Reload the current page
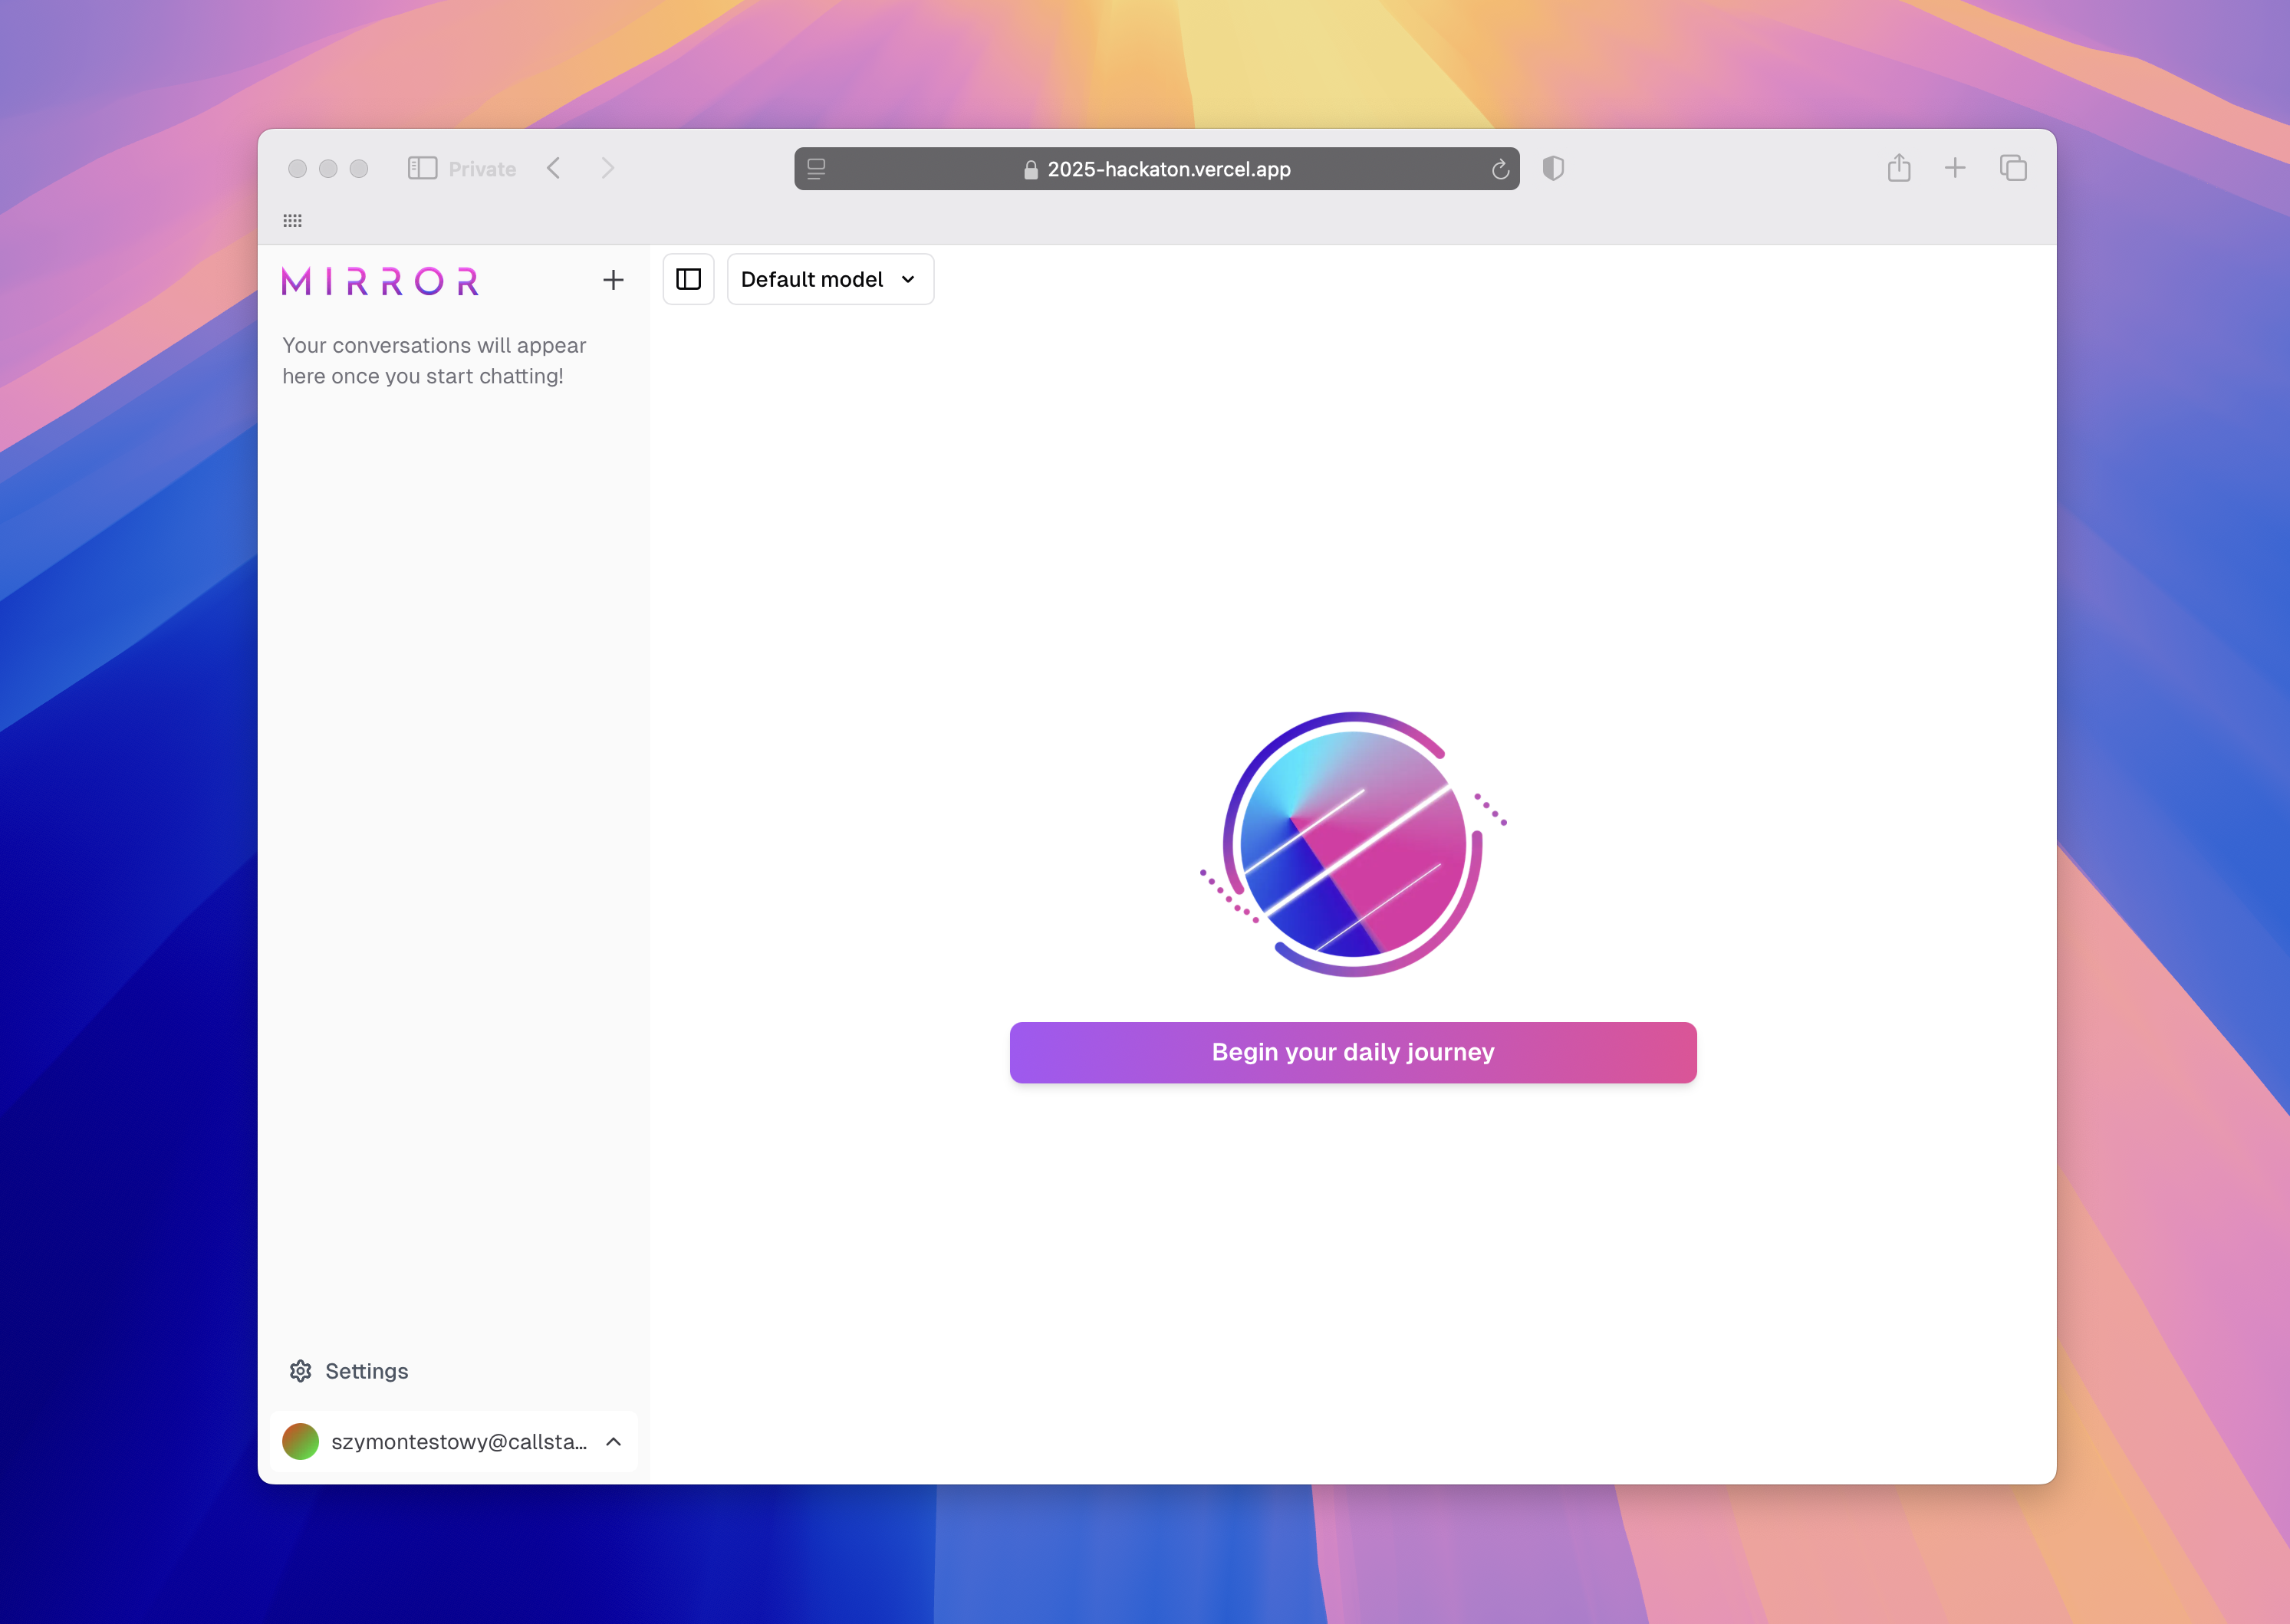Viewport: 2290px width, 1624px height. [1499, 169]
